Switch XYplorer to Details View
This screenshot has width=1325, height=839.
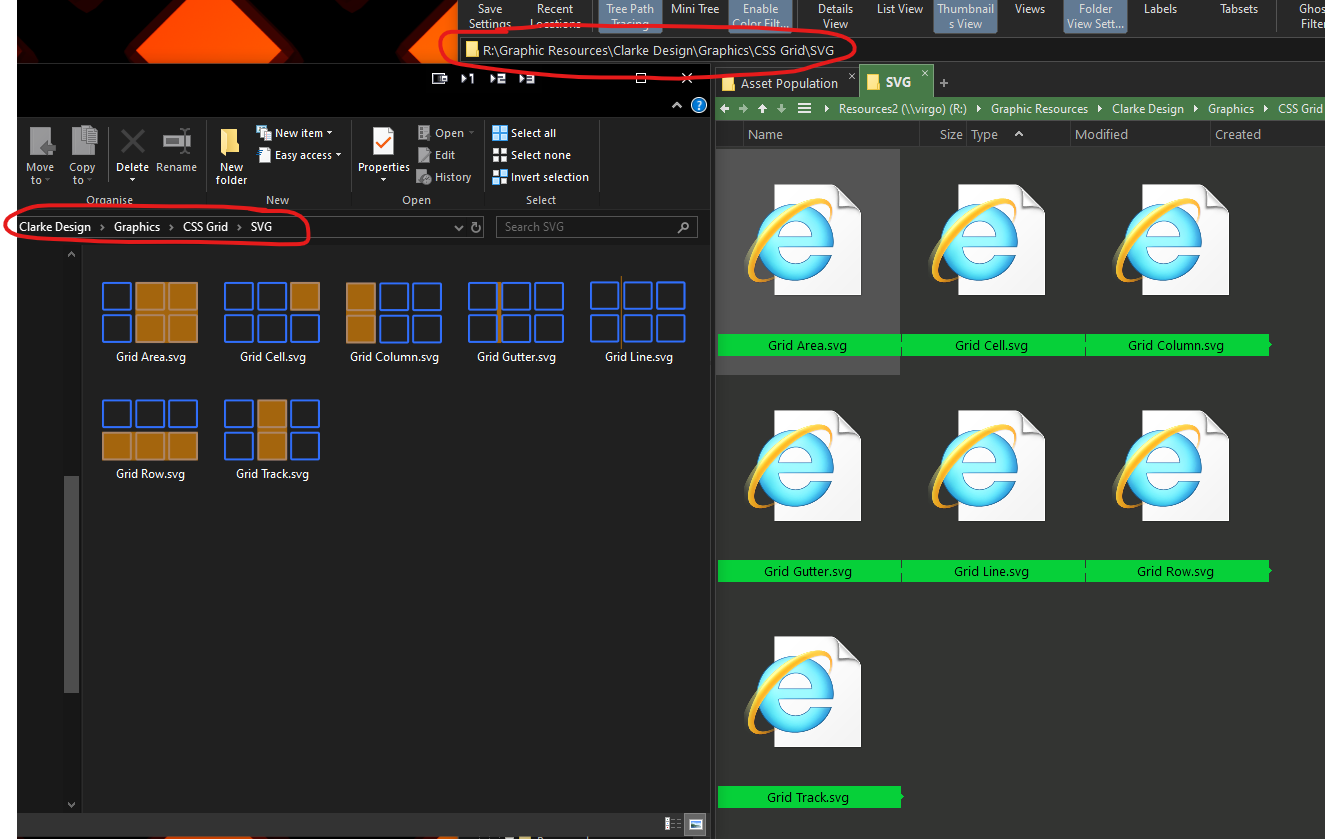835,16
